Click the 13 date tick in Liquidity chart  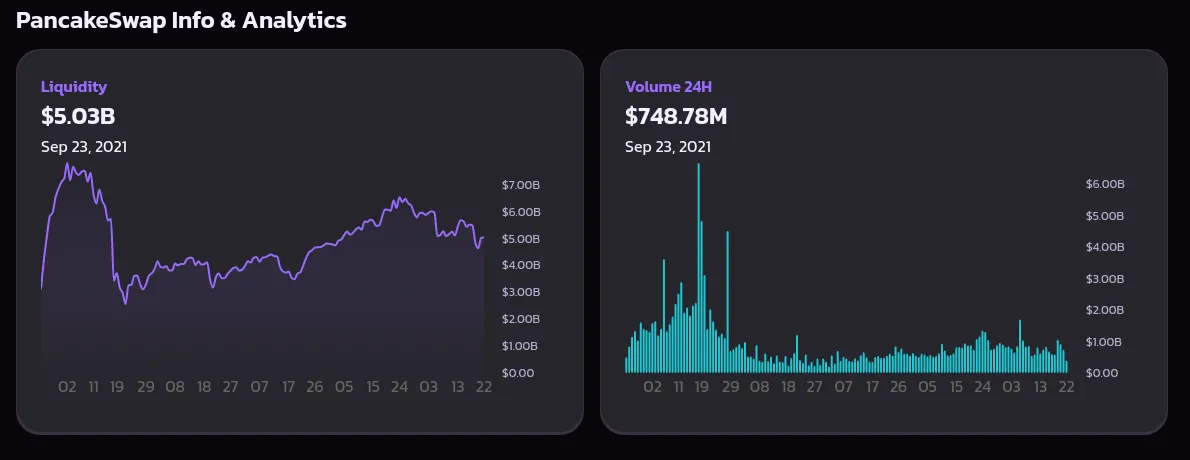click(x=458, y=386)
